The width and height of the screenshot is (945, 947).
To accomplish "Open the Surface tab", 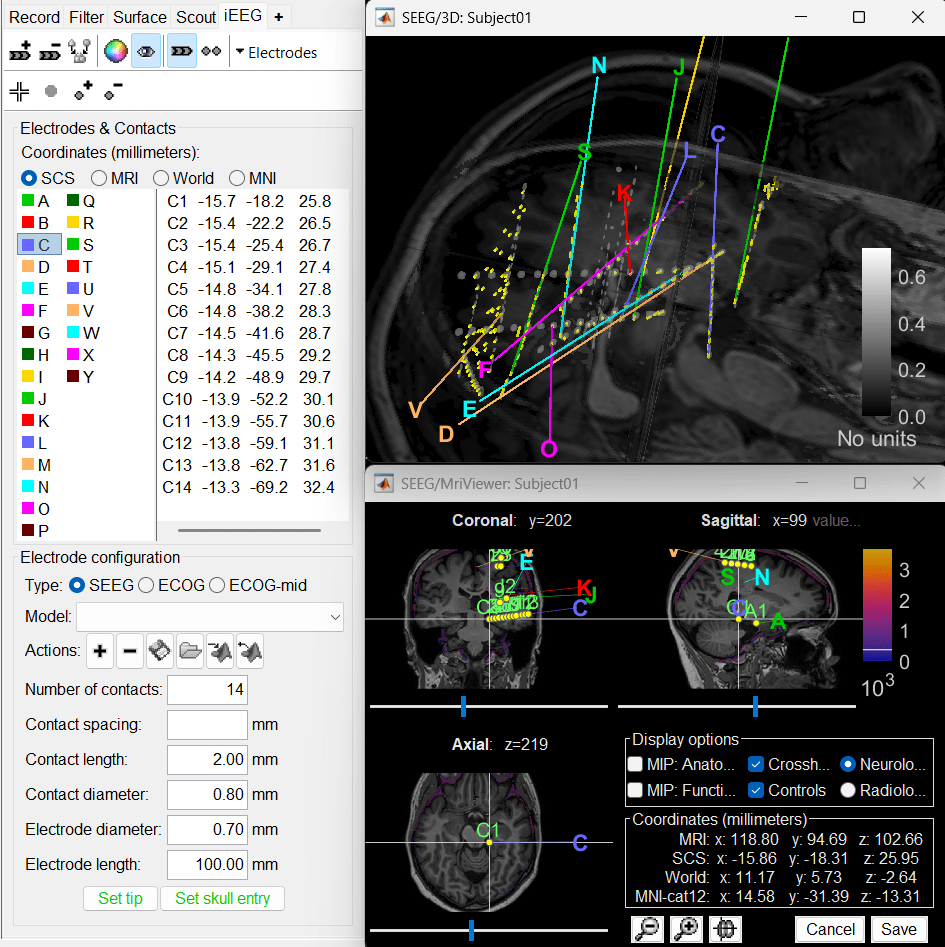I will [140, 17].
